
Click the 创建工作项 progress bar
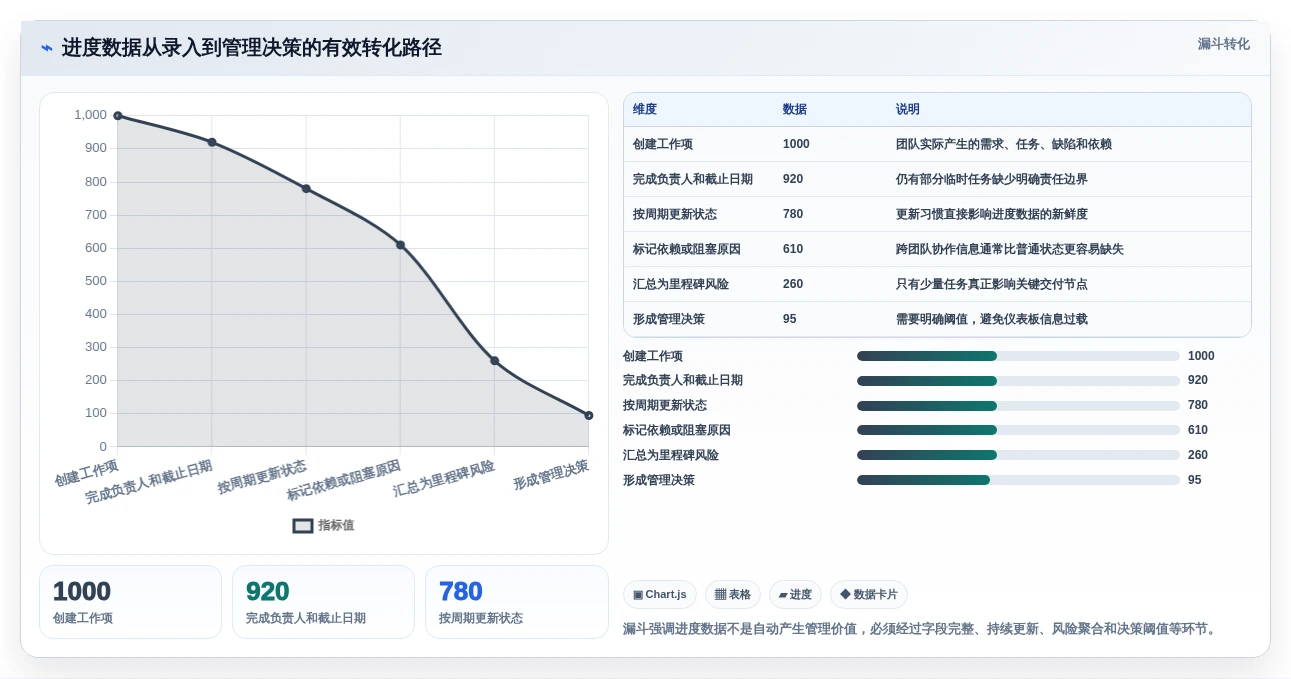[x=1018, y=356]
